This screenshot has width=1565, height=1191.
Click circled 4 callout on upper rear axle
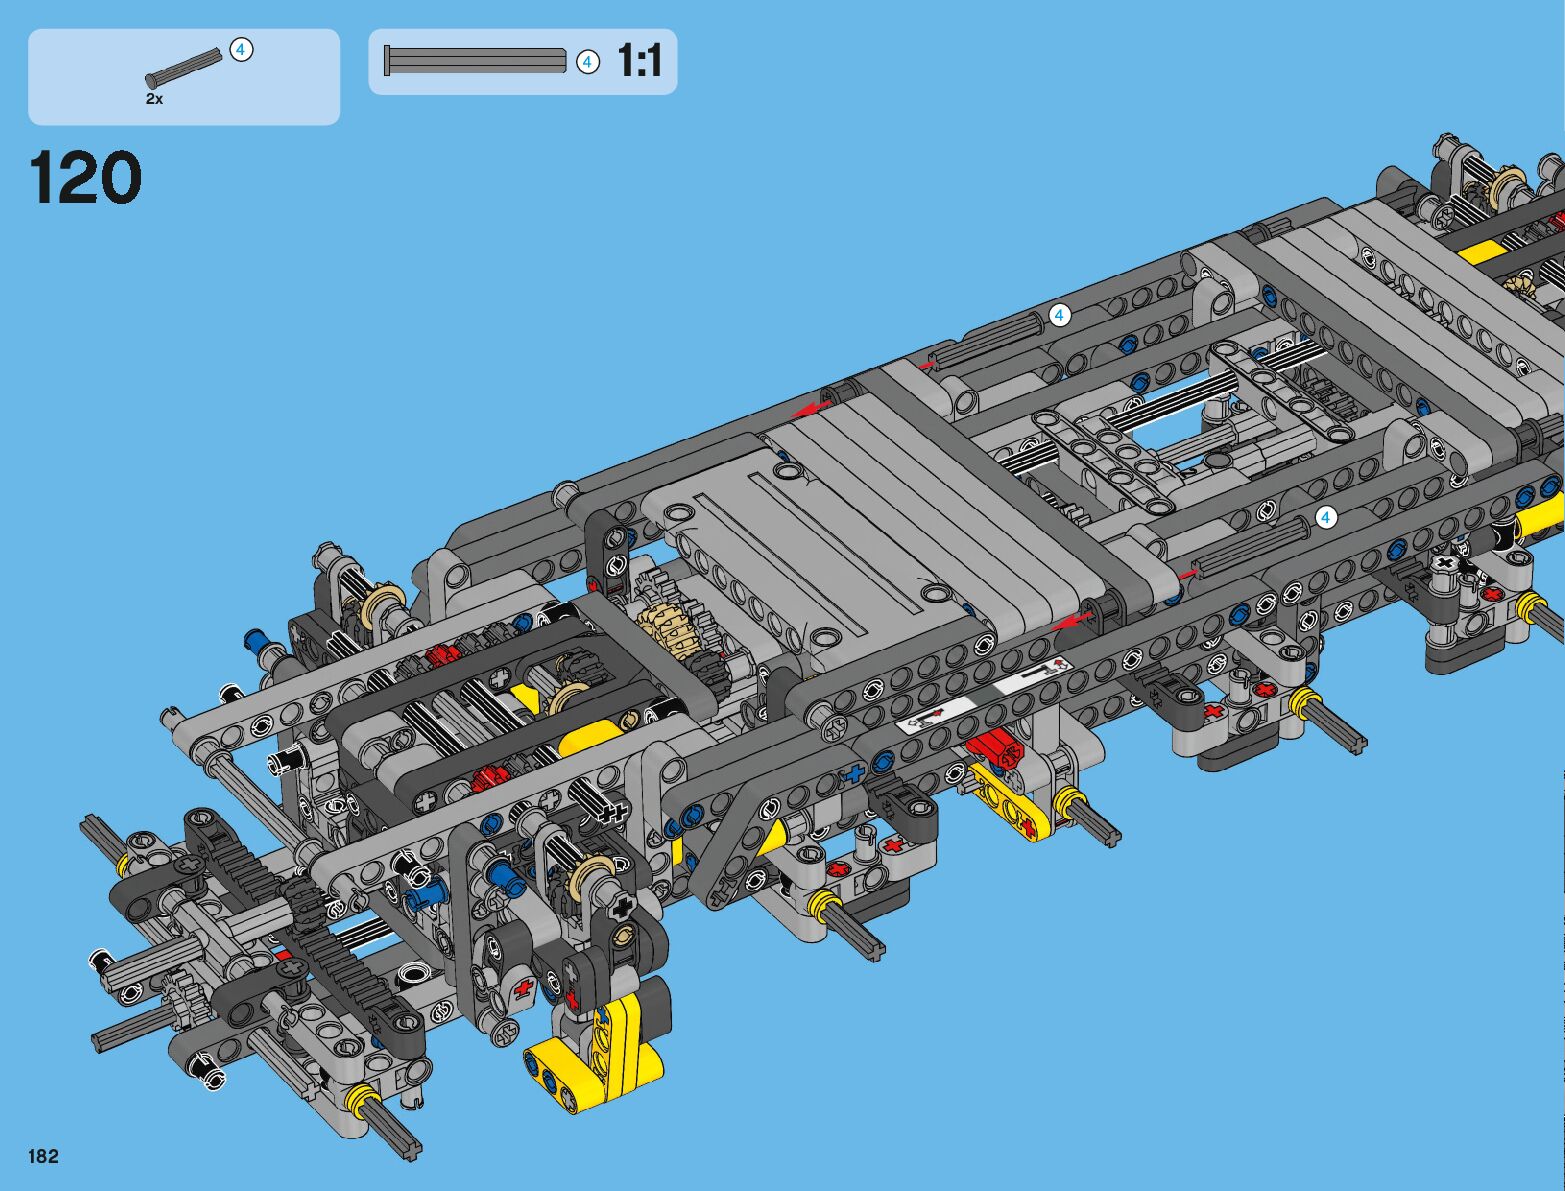tap(1059, 316)
